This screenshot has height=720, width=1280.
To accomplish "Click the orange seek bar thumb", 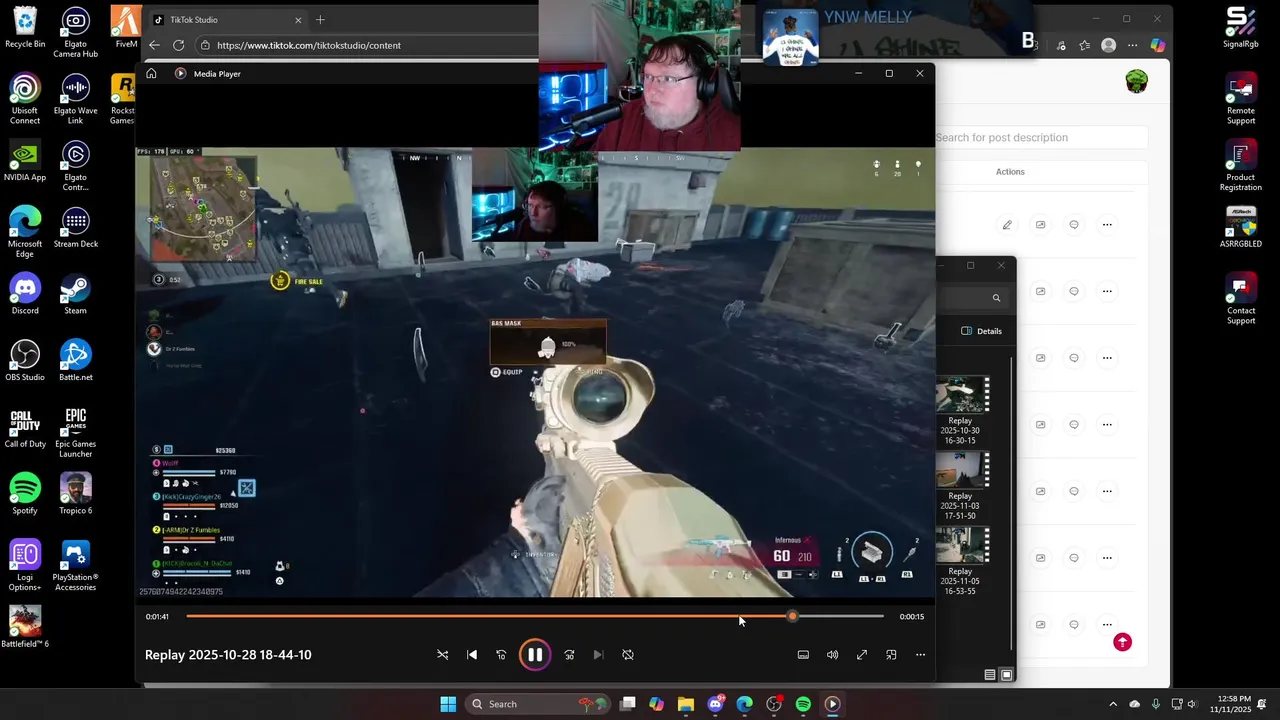I will click(x=792, y=616).
